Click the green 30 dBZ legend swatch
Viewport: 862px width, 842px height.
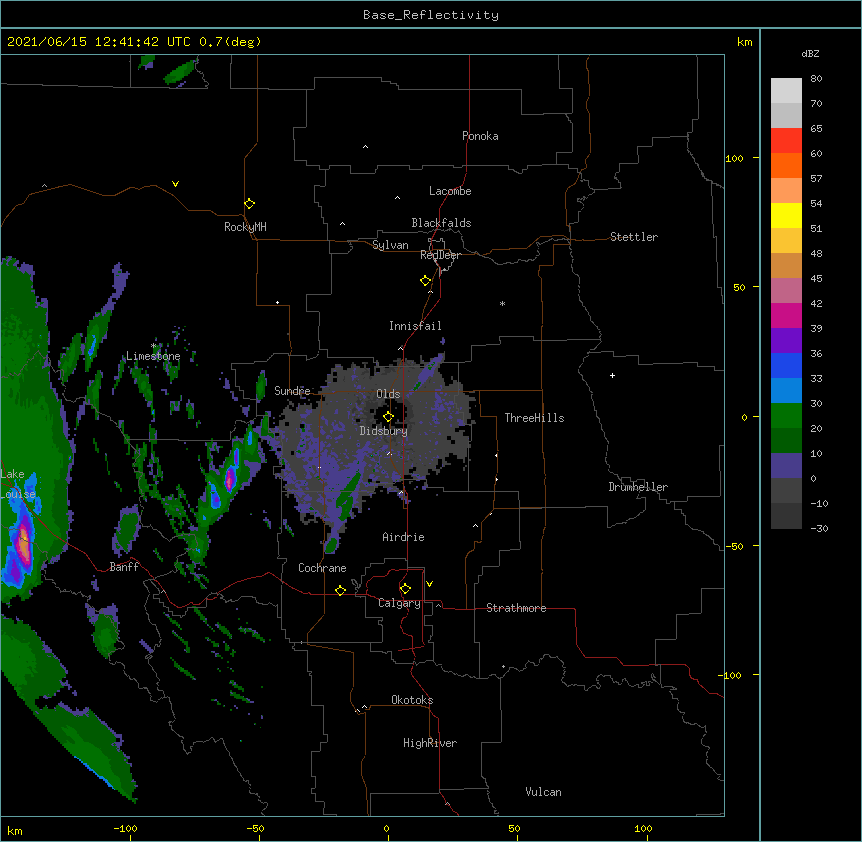(786, 416)
